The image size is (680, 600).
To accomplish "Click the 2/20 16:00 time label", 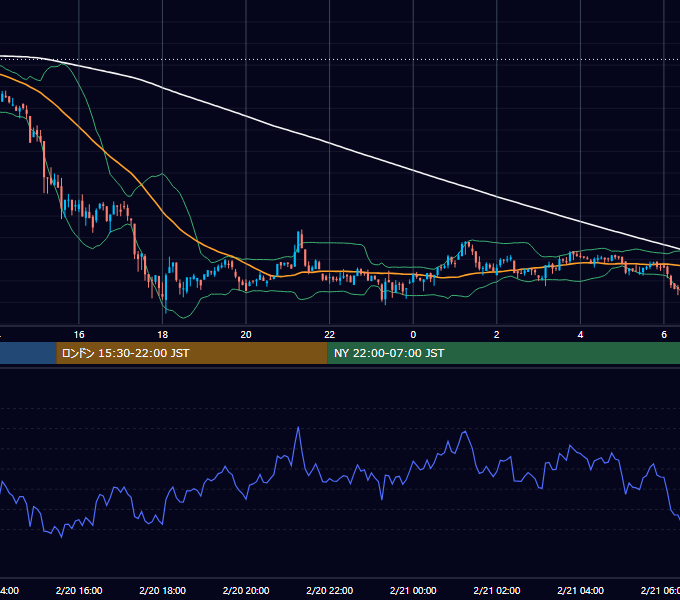I will (x=79, y=590).
